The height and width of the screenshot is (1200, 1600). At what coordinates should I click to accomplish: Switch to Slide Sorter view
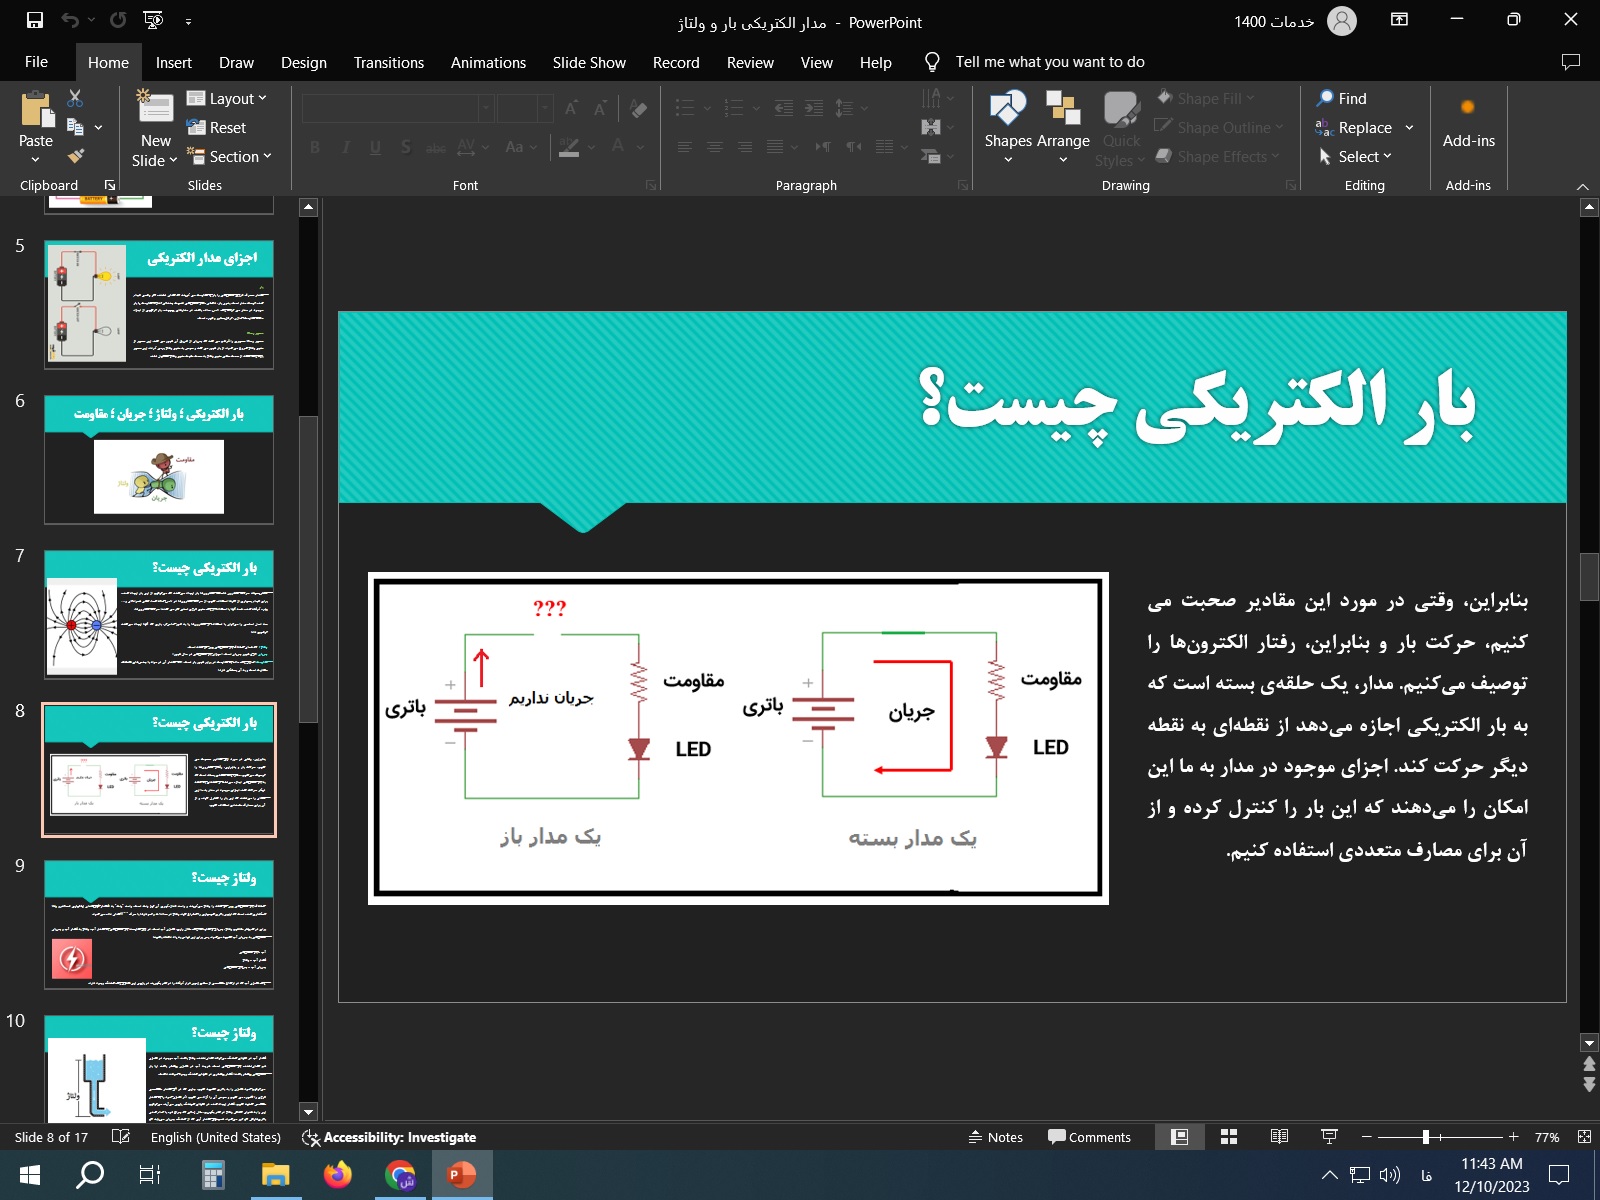click(1229, 1137)
